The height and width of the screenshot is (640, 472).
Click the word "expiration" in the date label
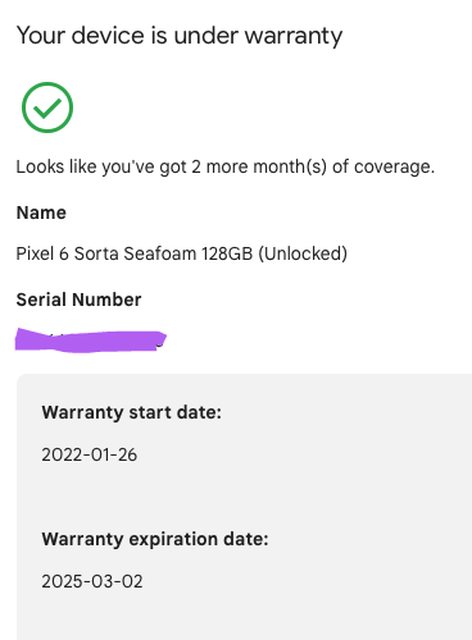pyautogui.click(x=174, y=540)
